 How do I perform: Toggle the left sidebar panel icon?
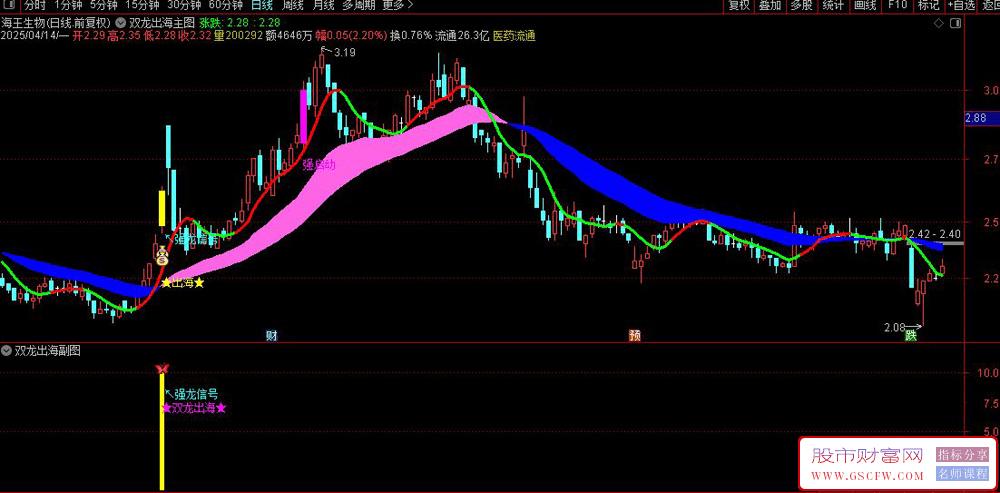[x=10, y=6]
